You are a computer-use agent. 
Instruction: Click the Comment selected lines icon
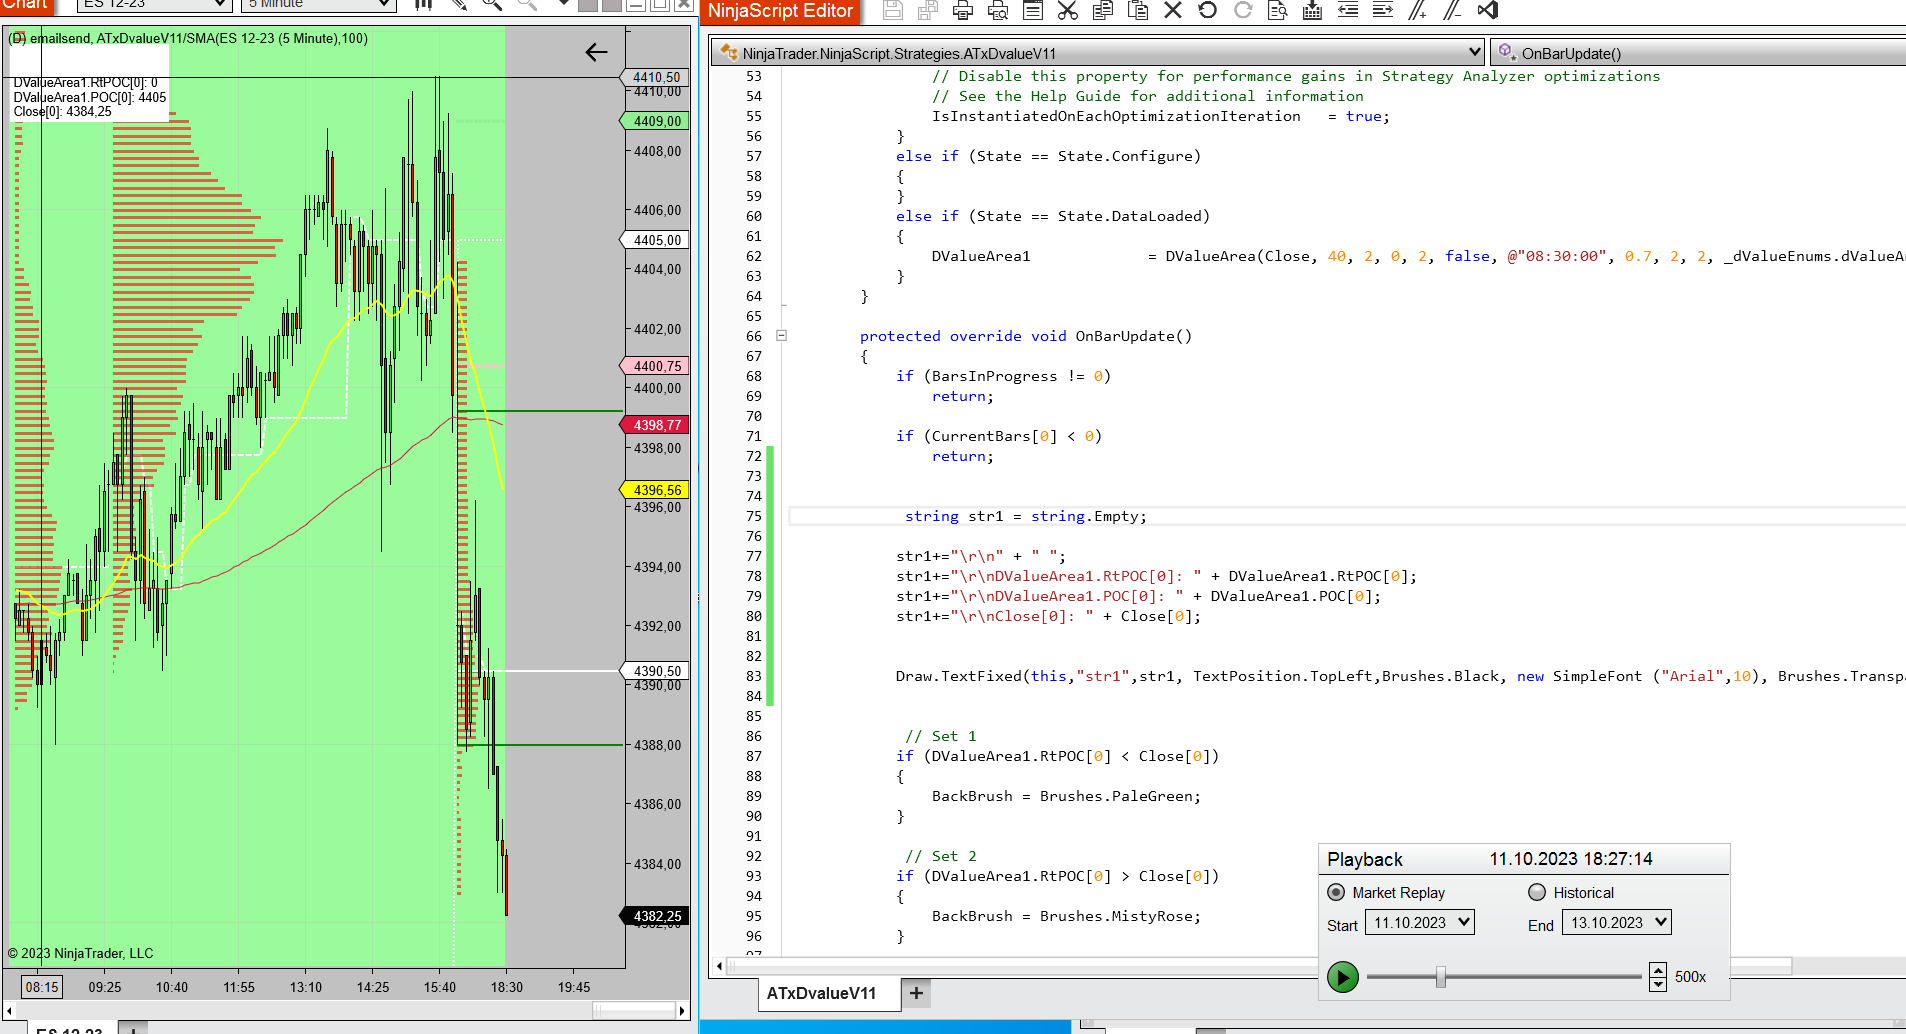click(1417, 11)
